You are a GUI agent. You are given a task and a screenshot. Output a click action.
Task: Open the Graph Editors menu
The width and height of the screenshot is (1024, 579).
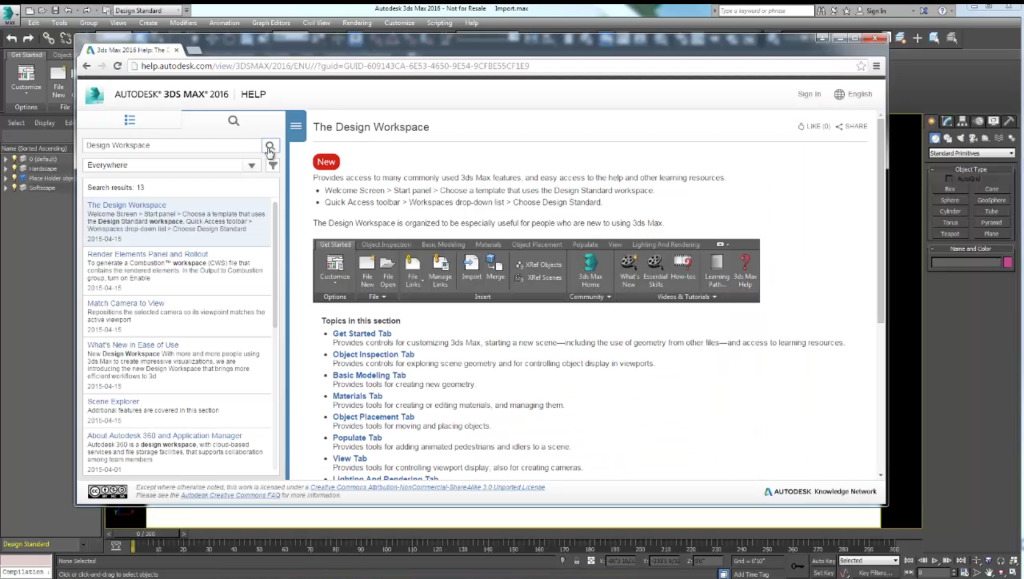[x=271, y=23]
